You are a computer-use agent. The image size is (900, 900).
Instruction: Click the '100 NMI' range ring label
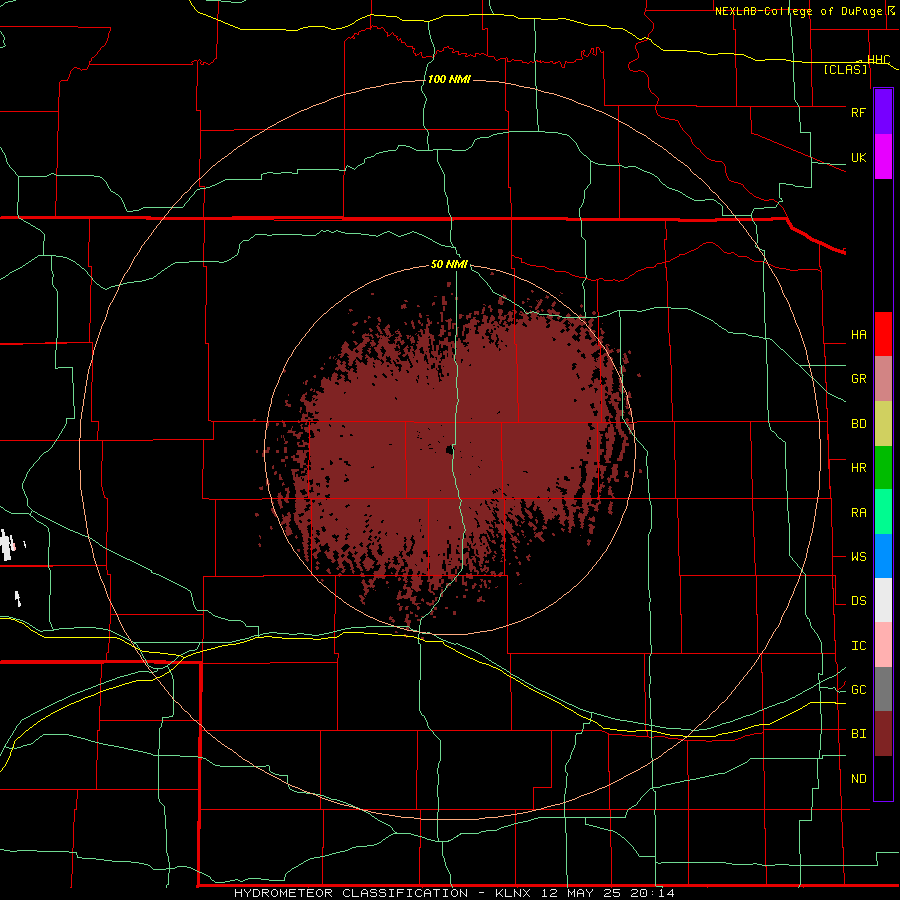click(x=449, y=79)
